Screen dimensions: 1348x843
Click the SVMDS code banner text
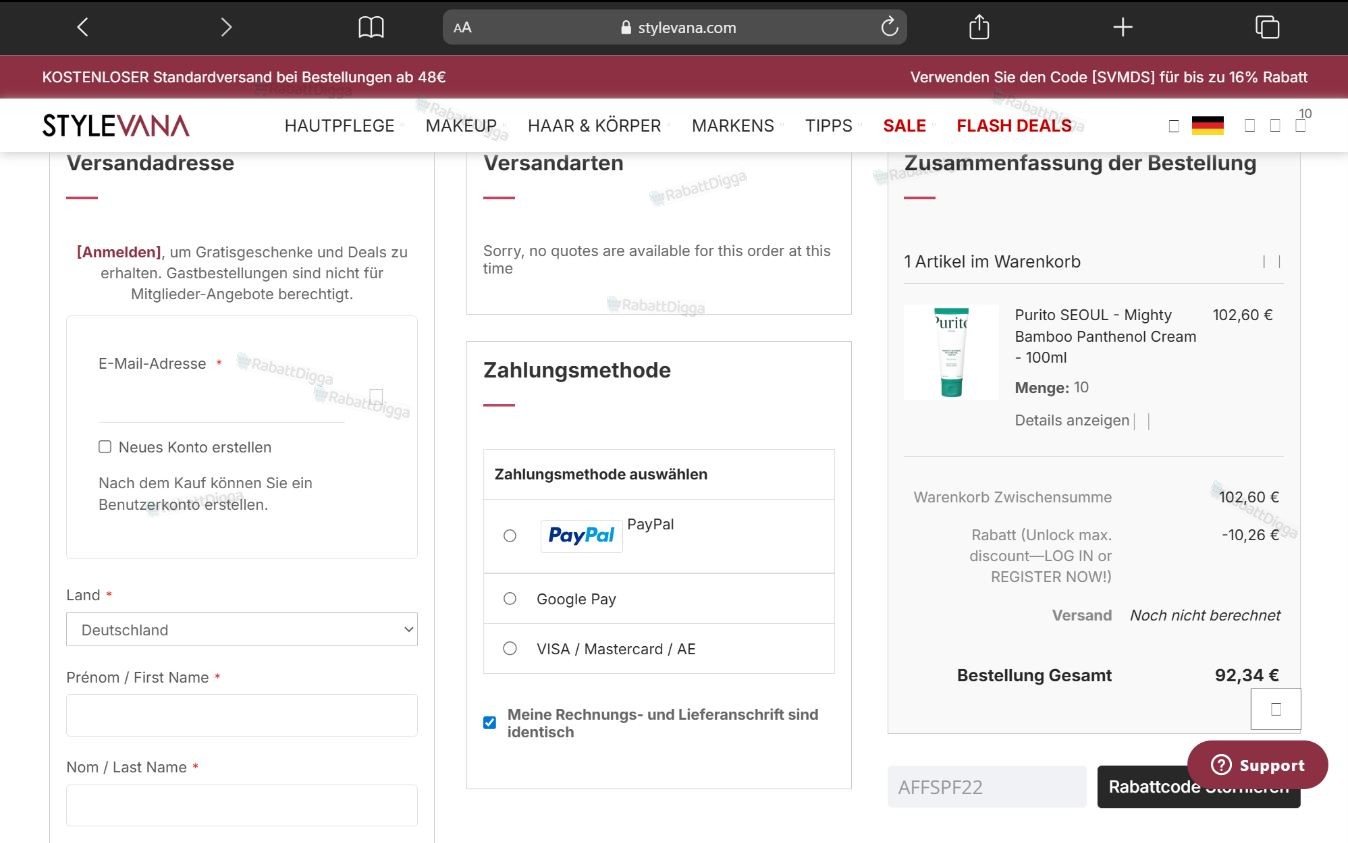click(x=1109, y=77)
